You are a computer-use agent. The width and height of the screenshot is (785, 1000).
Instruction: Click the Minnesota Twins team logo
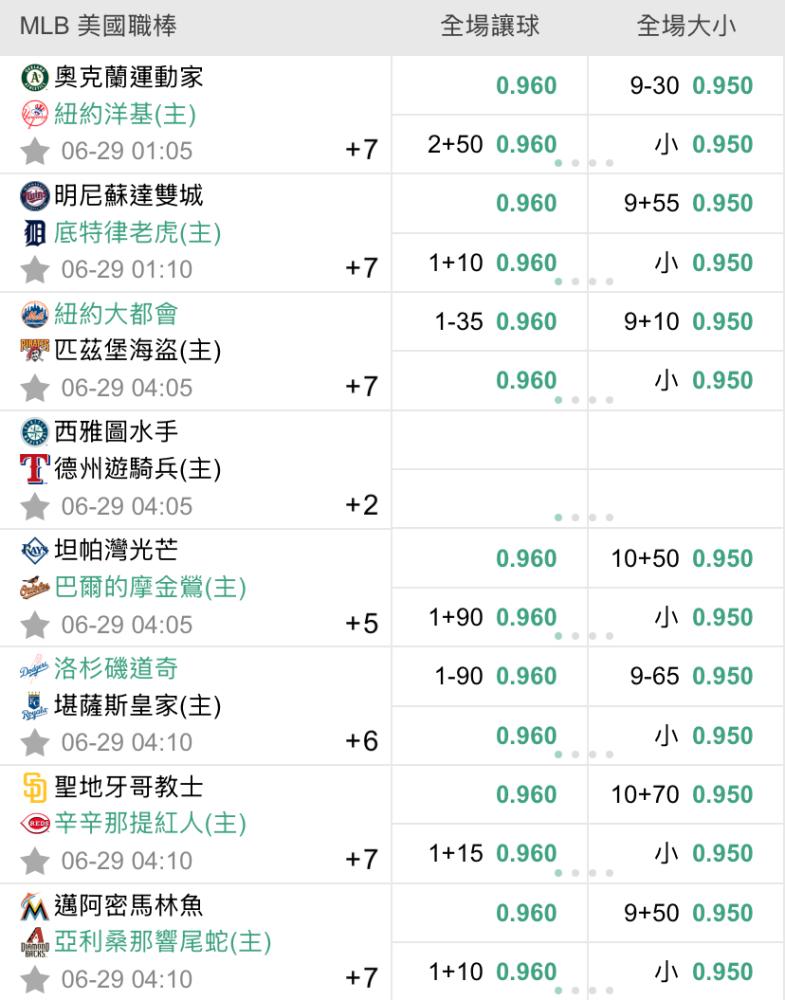34,196
